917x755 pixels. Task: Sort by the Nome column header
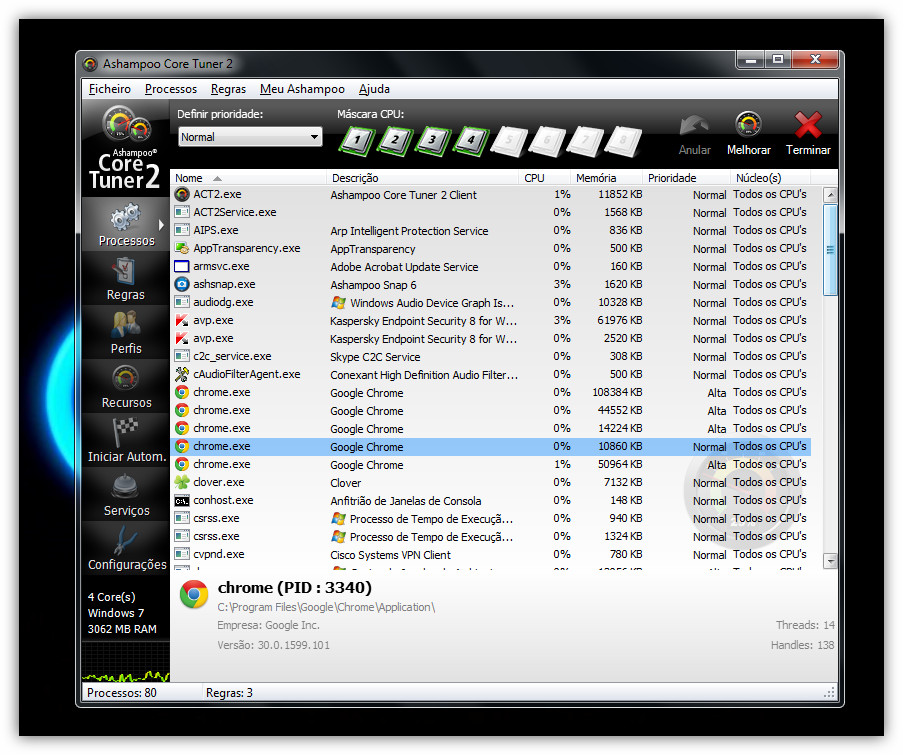pos(248,178)
